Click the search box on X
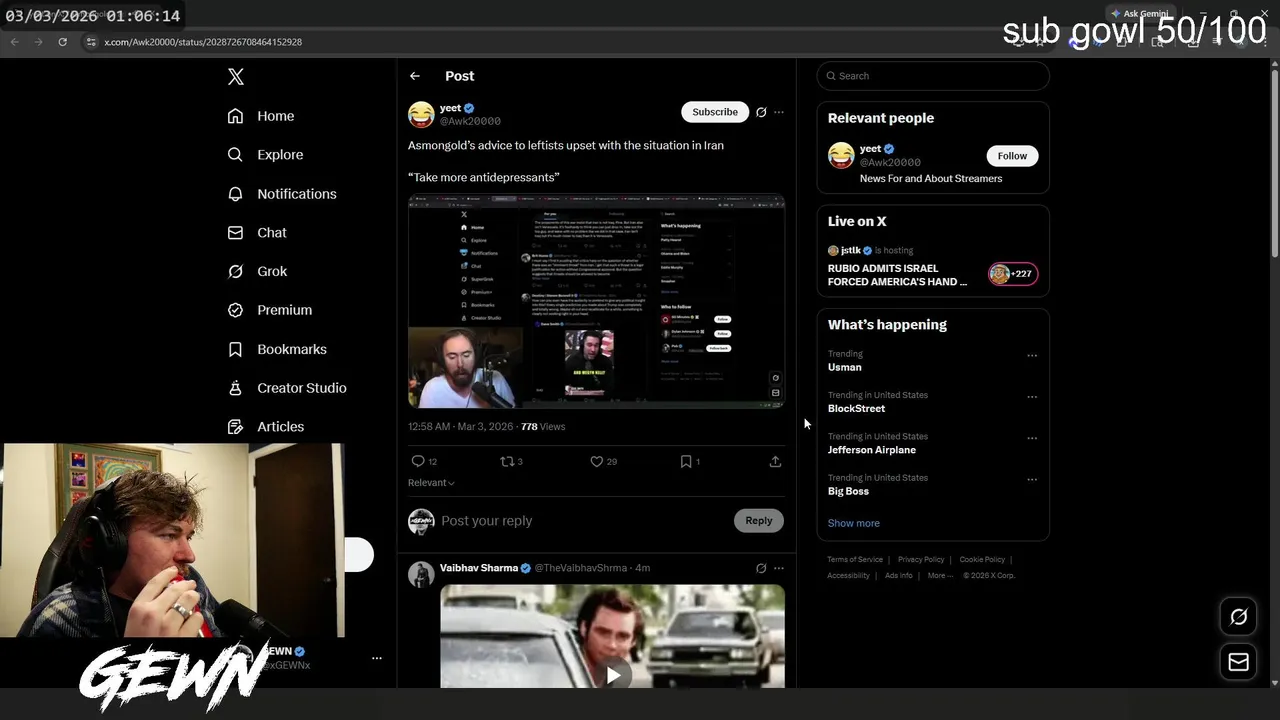 coord(933,76)
